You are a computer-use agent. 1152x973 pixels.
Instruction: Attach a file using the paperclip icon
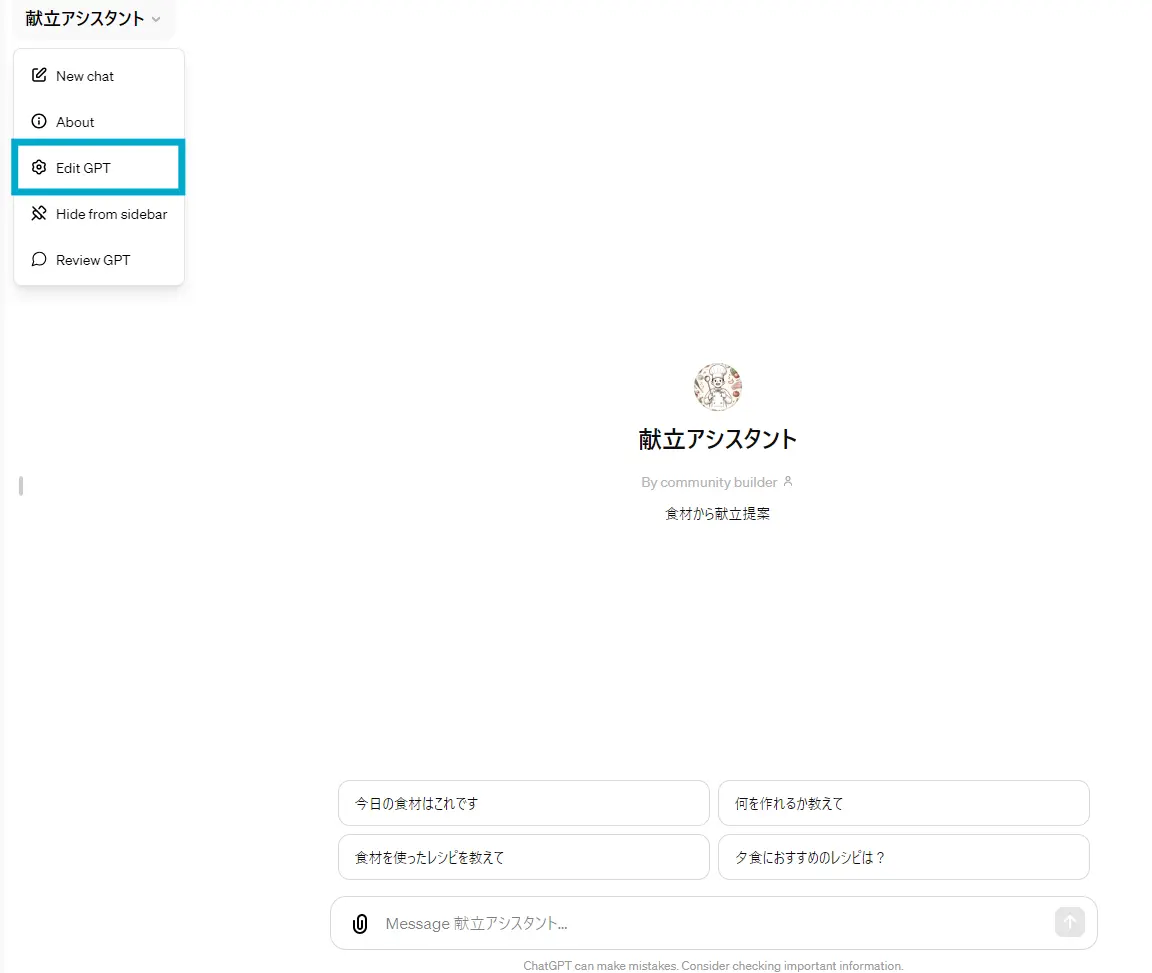click(x=359, y=923)
